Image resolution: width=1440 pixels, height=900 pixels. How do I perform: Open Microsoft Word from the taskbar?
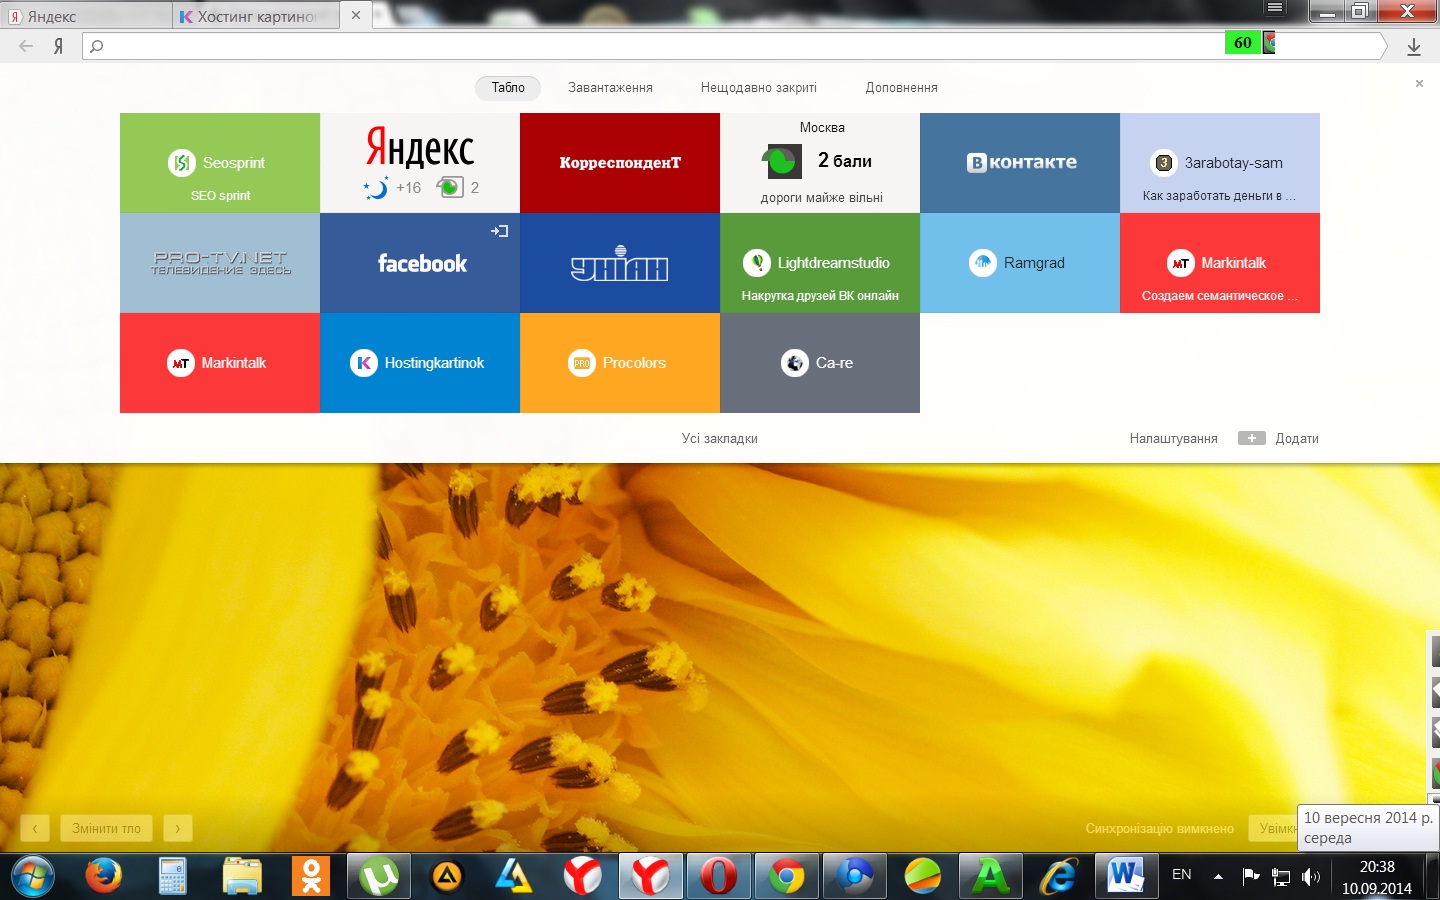pos(1126,877)
